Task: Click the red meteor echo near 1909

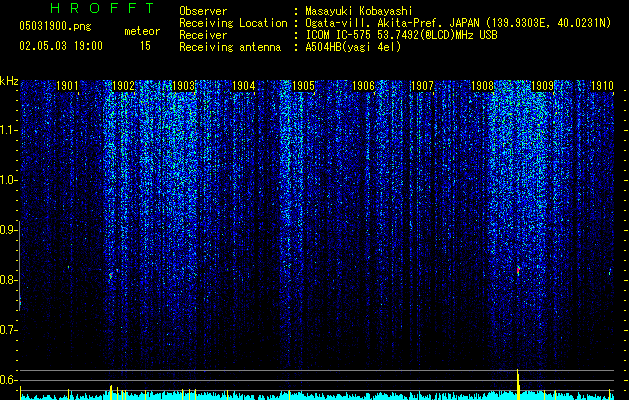Action: click(x=518, y=270)
